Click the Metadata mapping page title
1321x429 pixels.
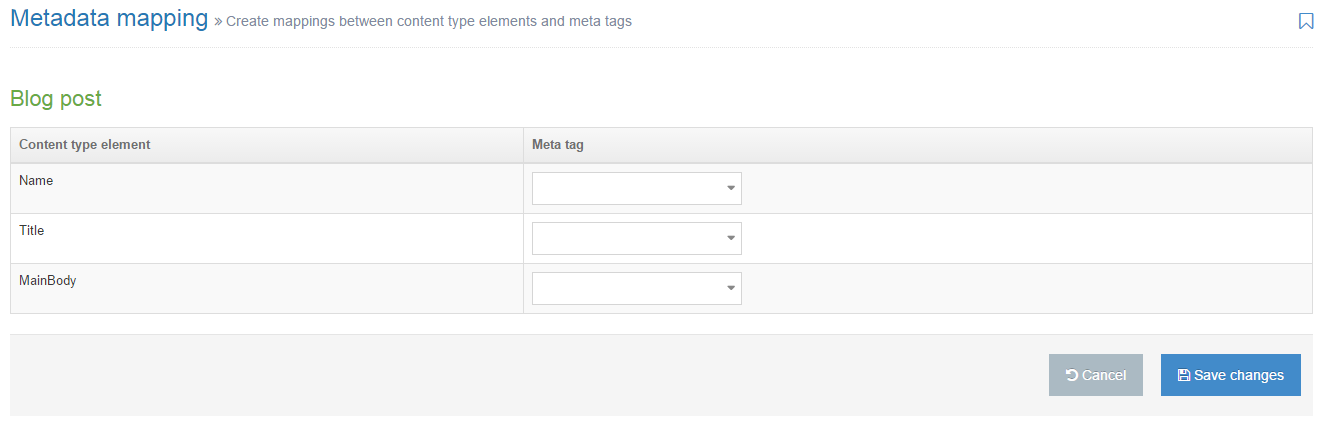coord(109,19)
